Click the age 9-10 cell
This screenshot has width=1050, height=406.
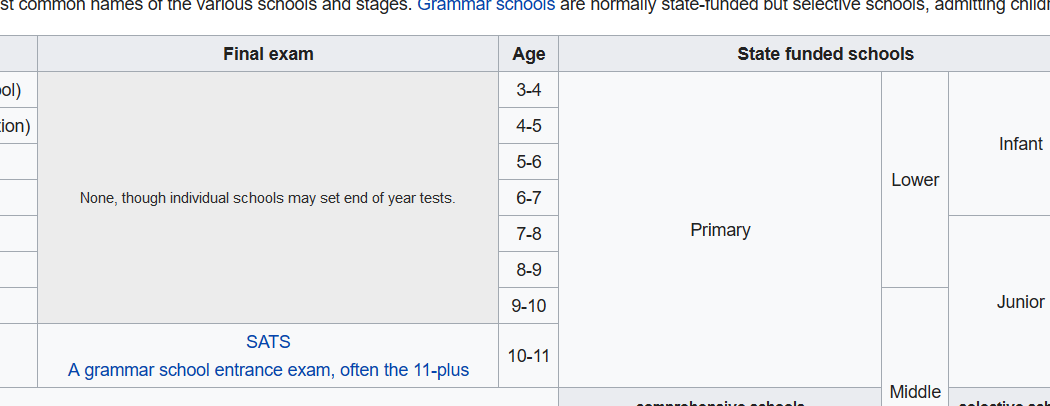[528, 306]
